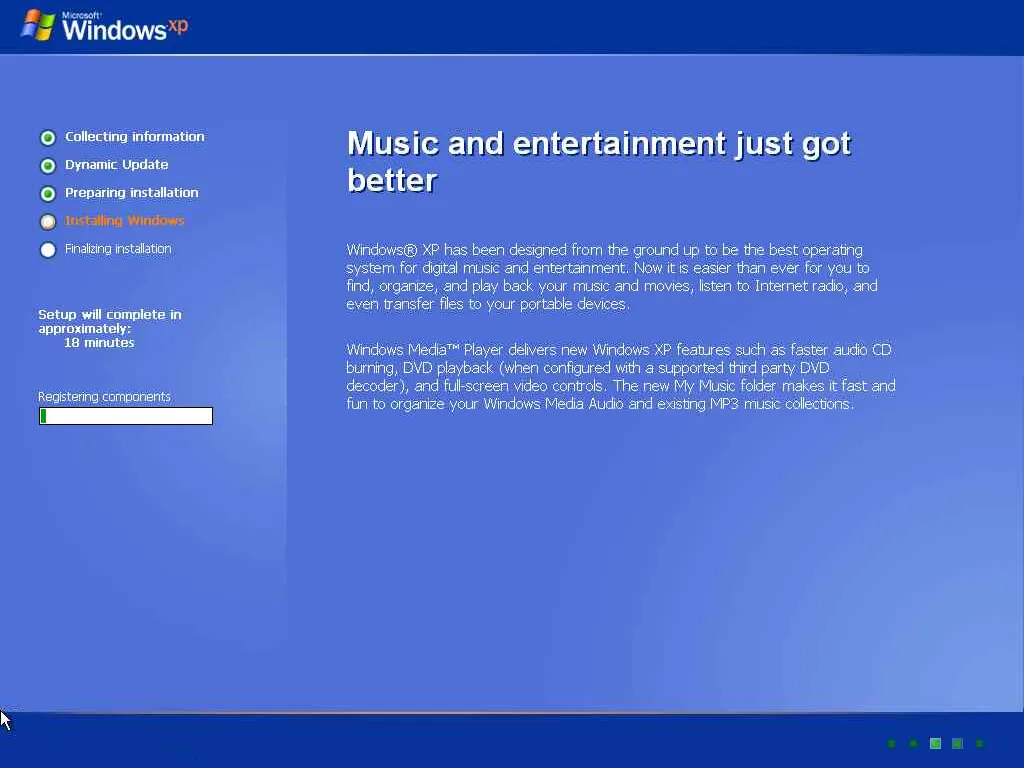This screenshot has width=1024, height=768.
Task: Click the paragraph starting "Windows Media™ Player delivers"
Action: (x=620, y=377)
